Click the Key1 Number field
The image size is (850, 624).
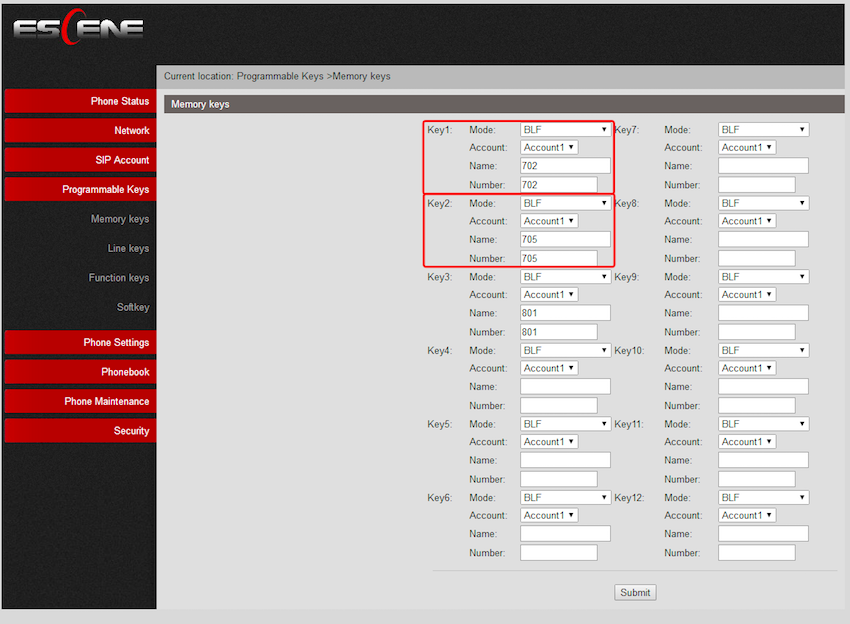558,185
